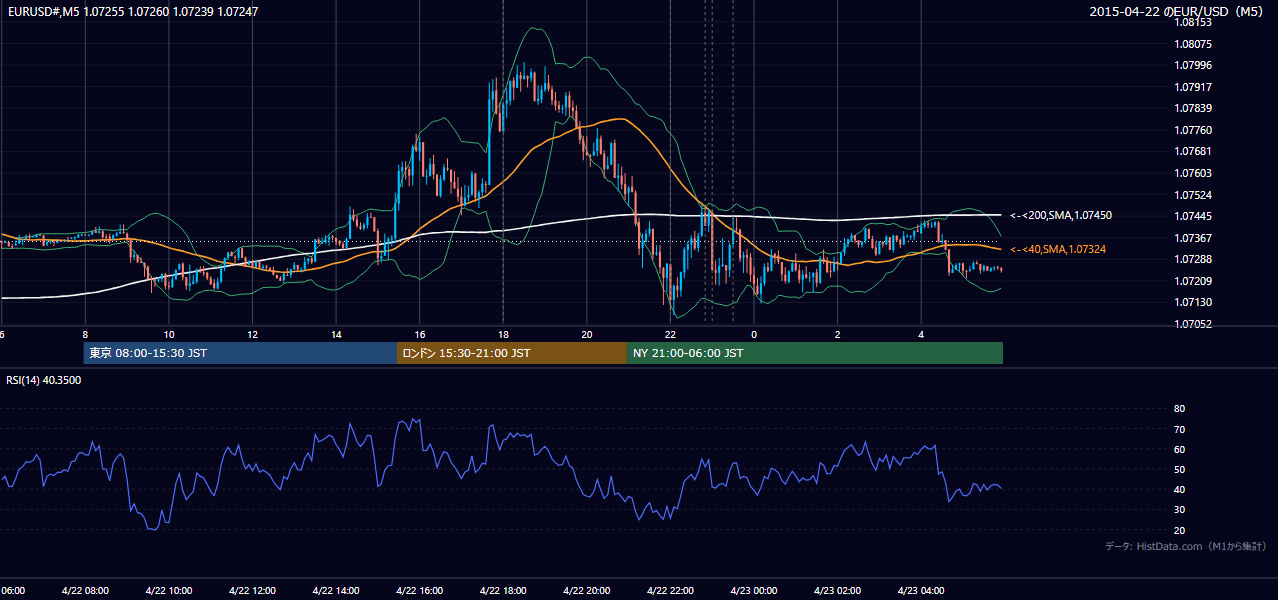This screenshot has width=1278, height=600.
Task: Click bottom time label 4/22 12:00
Action: pyautogui.click(x=253, y=591)
